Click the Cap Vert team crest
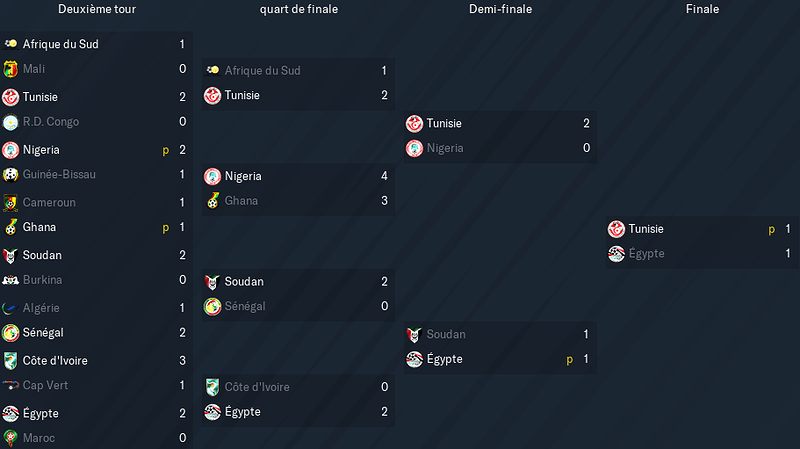This screenshot has height=449, width=800. tap(10, 385)
